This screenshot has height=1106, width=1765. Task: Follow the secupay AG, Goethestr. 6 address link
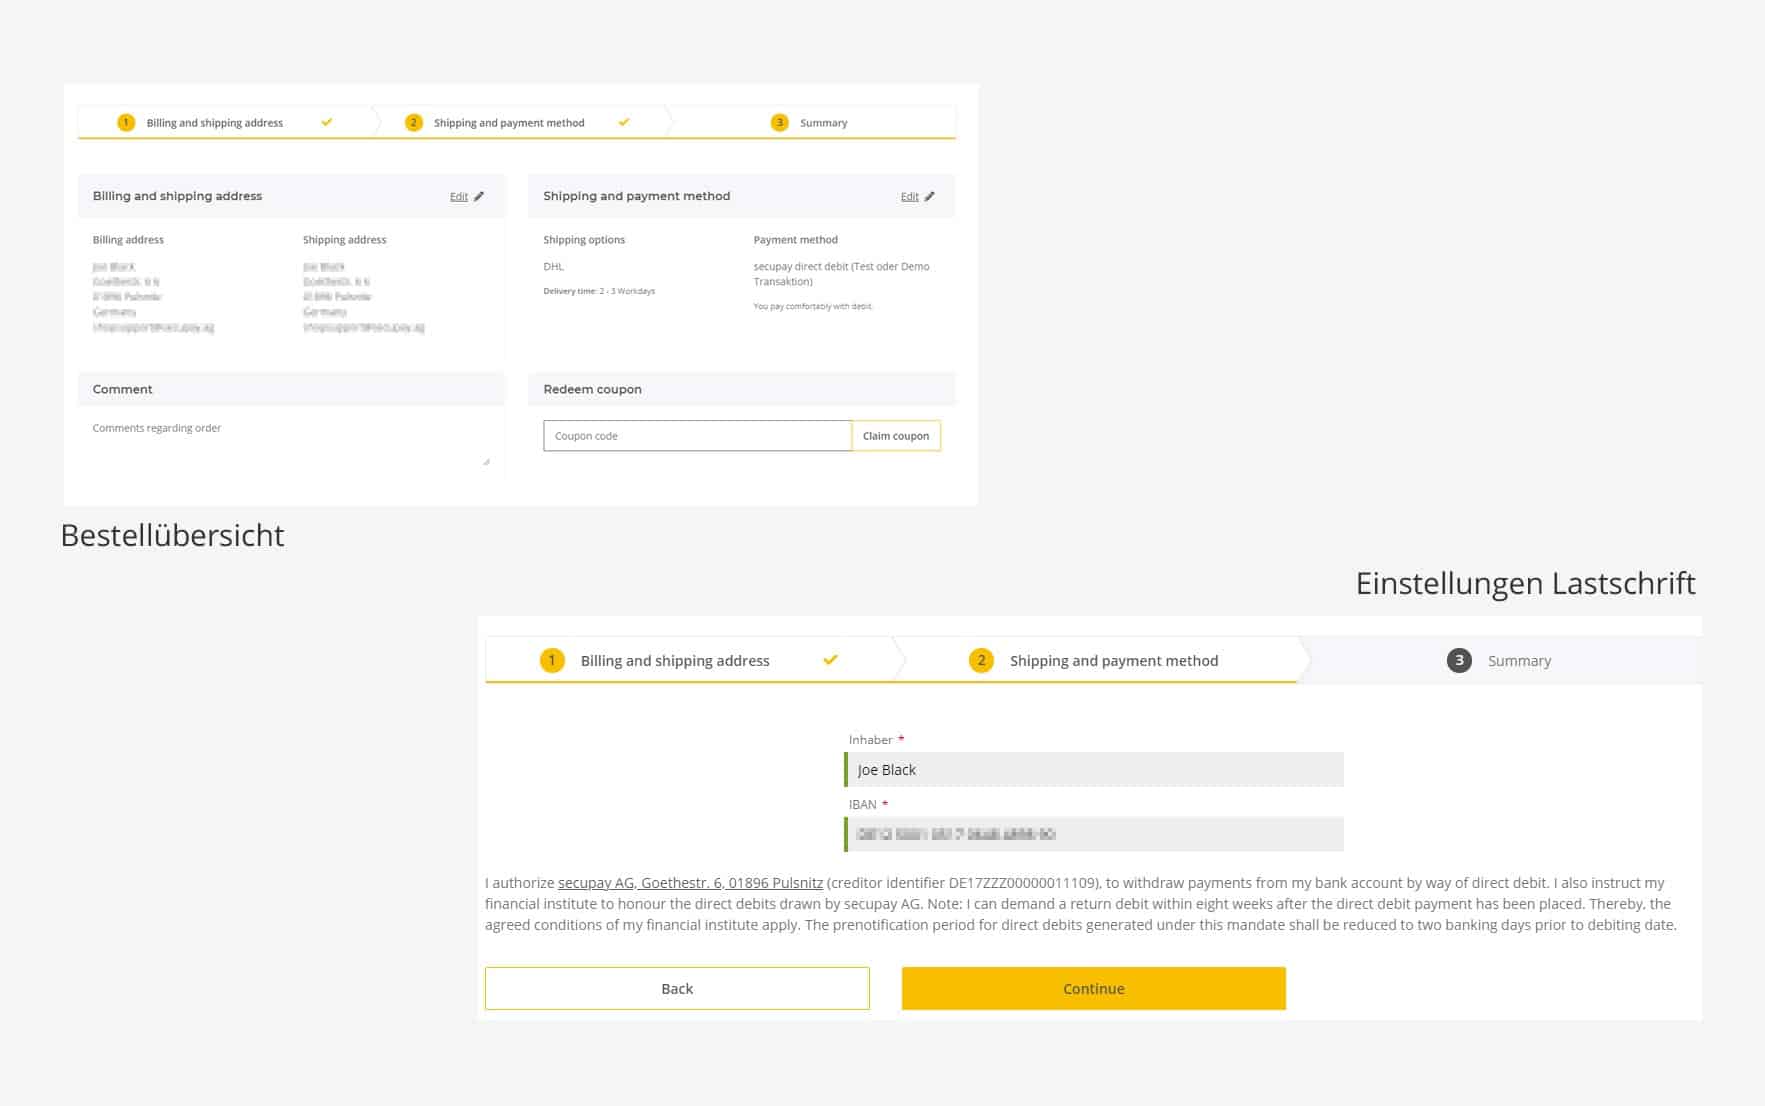[x=690, y=883]
